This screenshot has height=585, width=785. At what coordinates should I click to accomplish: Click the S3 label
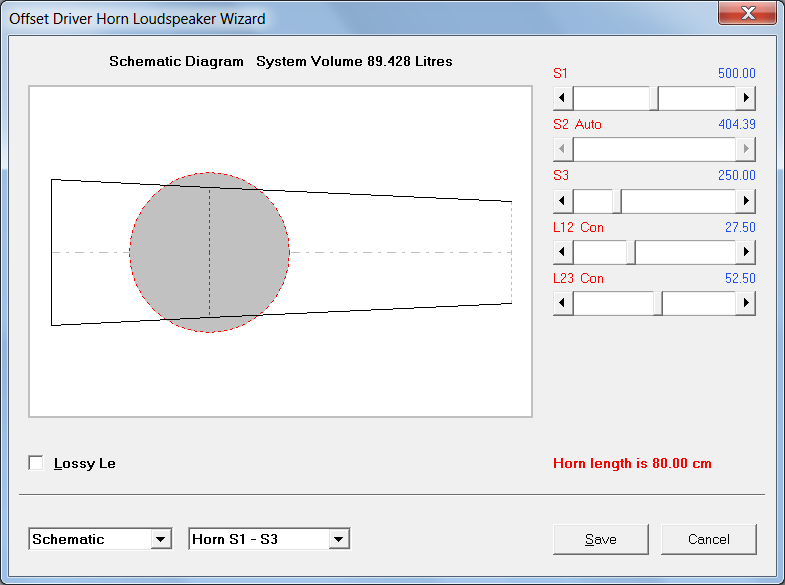click(x=561, y=175)
